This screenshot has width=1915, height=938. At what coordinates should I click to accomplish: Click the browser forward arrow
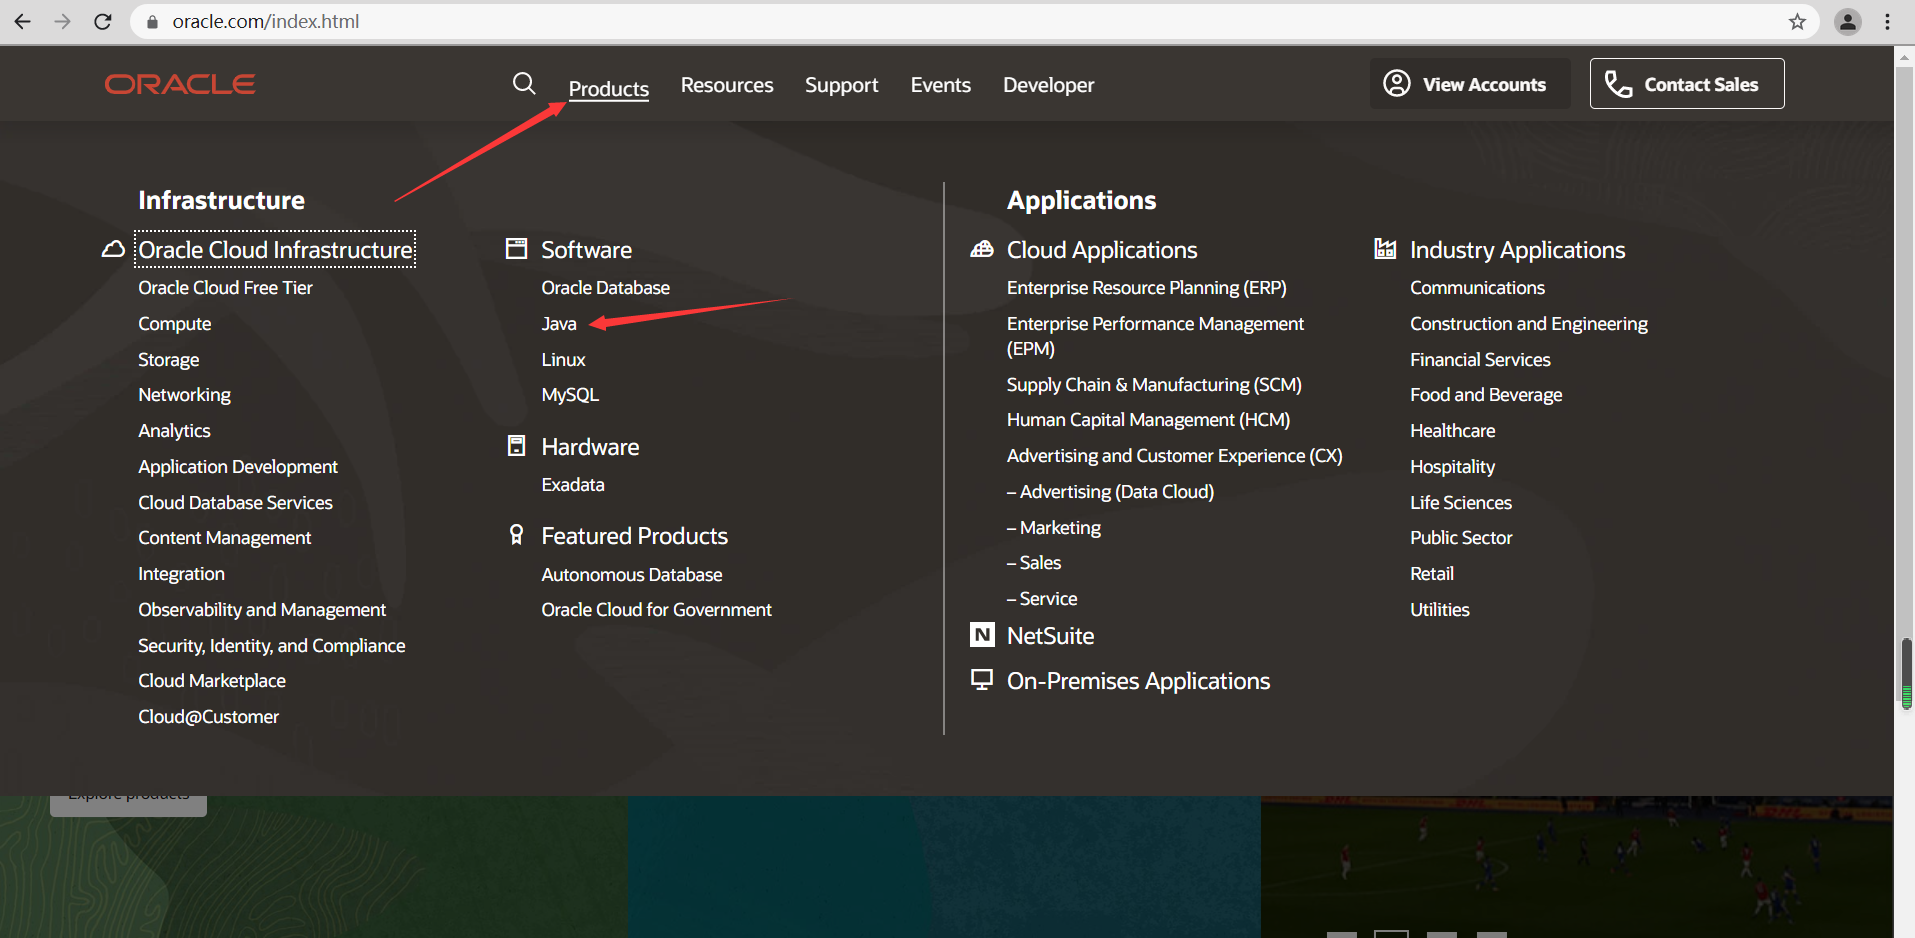tap(62, 21)
